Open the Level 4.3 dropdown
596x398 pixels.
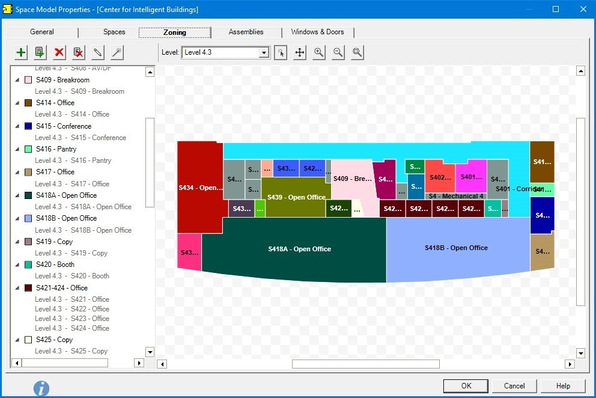[x=225, y=52]
